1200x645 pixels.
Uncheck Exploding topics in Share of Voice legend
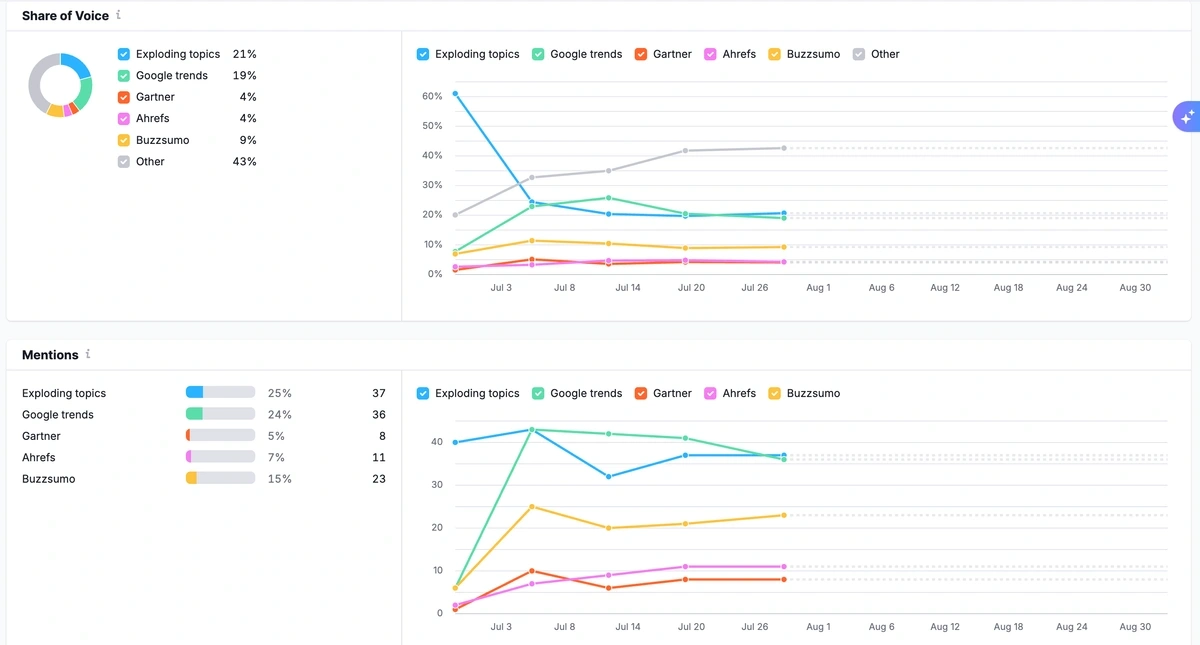point(124,54)
